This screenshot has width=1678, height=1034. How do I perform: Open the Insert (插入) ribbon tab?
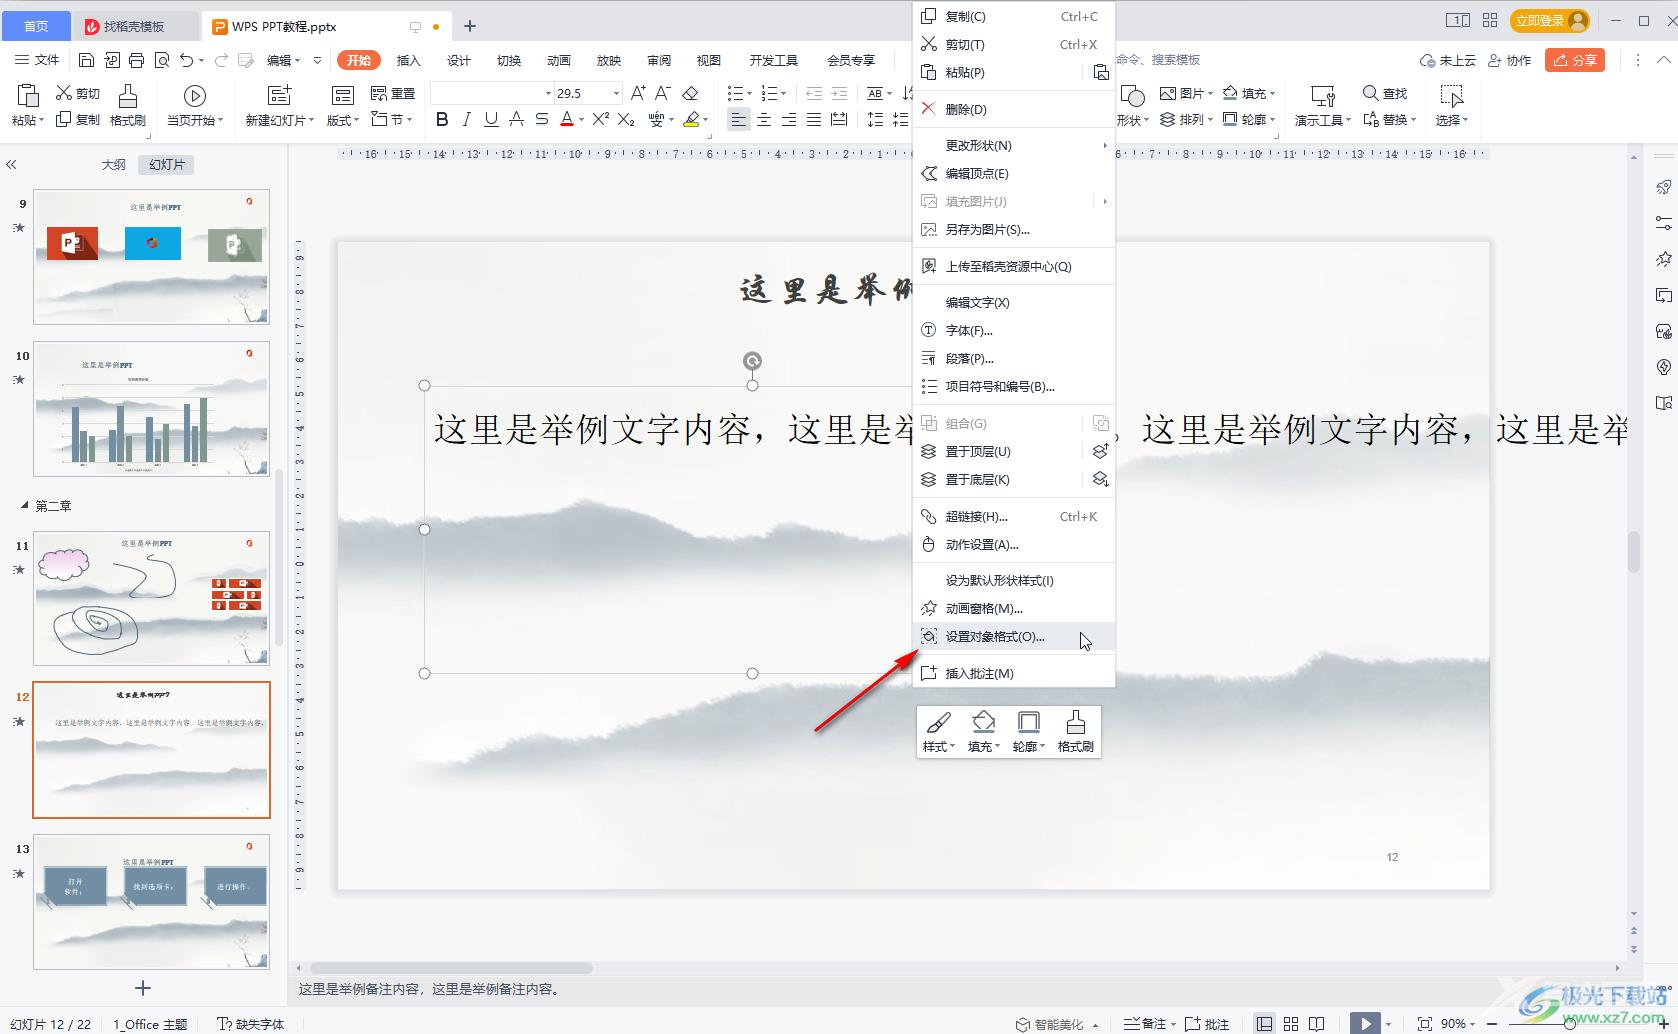pos(409,60)
